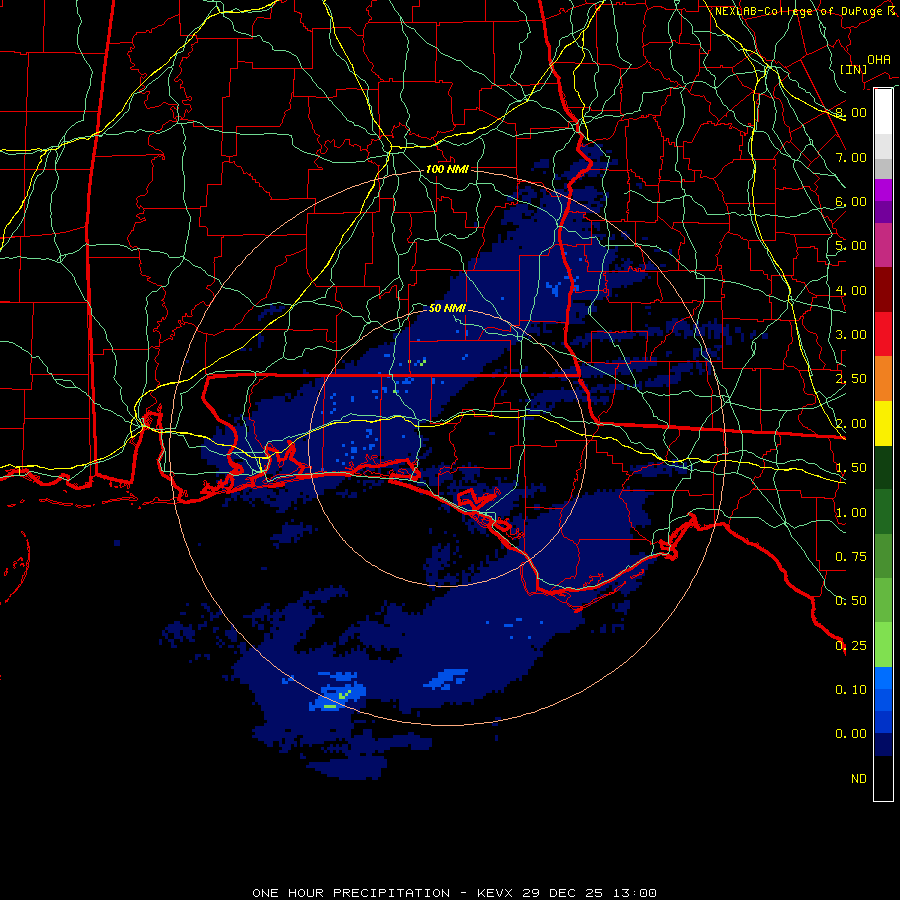Screen dimensions: 900x900
Task: Click the 0.75 legend value
Action: 851,557
